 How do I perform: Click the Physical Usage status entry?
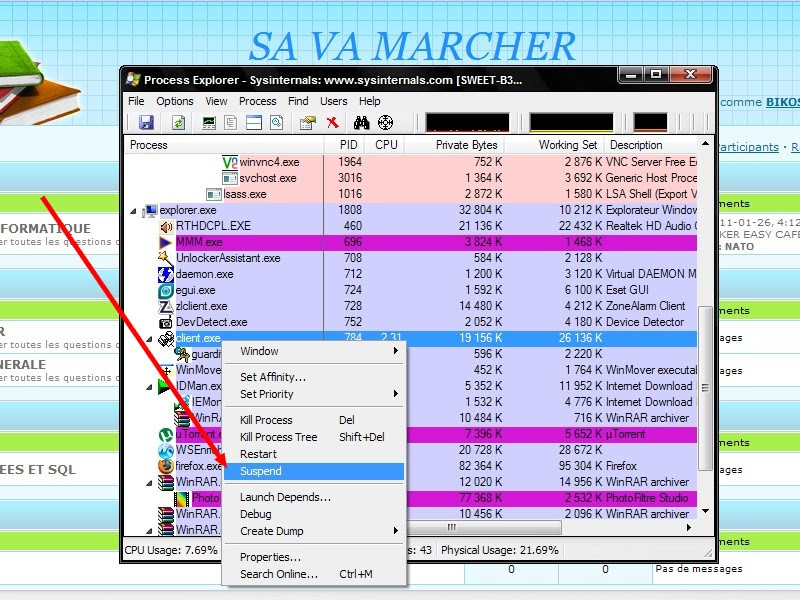(x=499, y=550)
